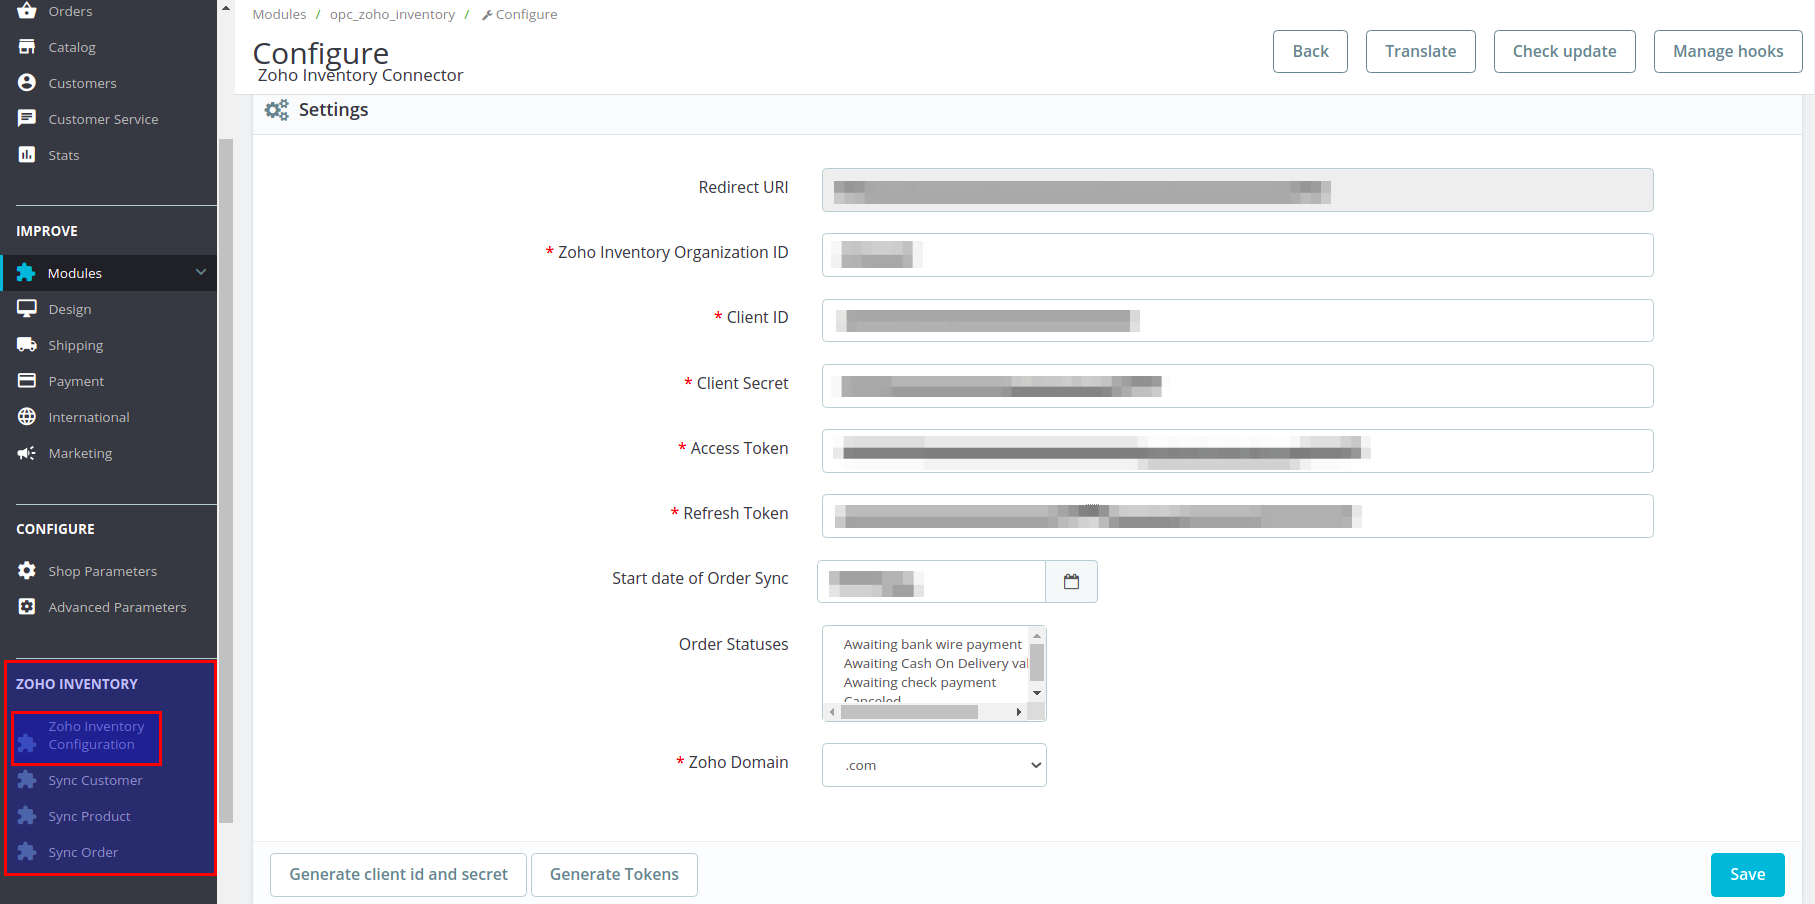The image size is (1815, 904).
Task: Select 'Awaiting bank wire payment' status
Action: tap(932, 644)
